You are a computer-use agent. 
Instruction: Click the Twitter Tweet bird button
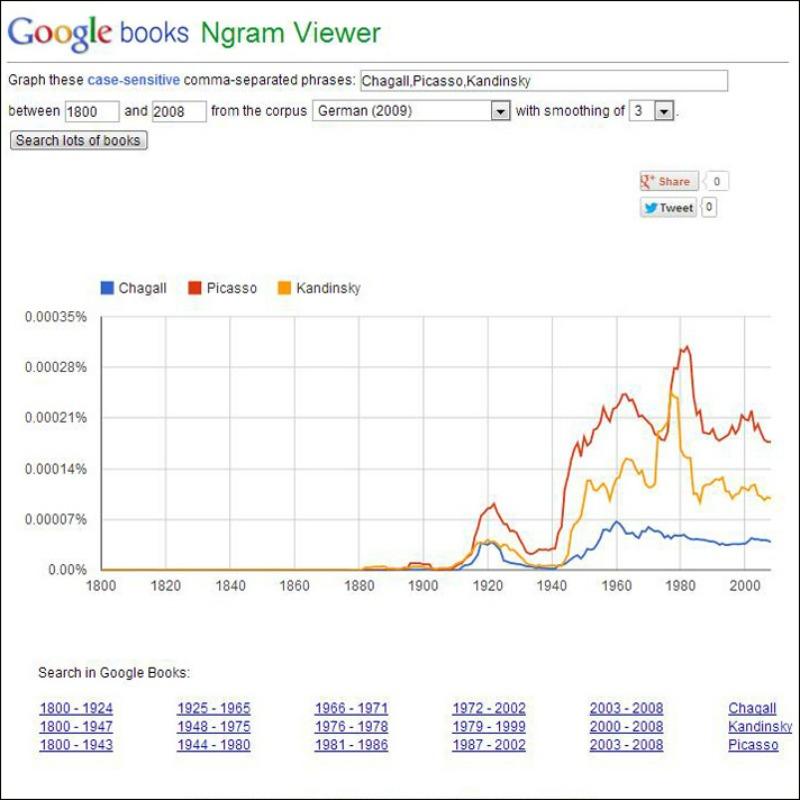click(x=668, y=208)
